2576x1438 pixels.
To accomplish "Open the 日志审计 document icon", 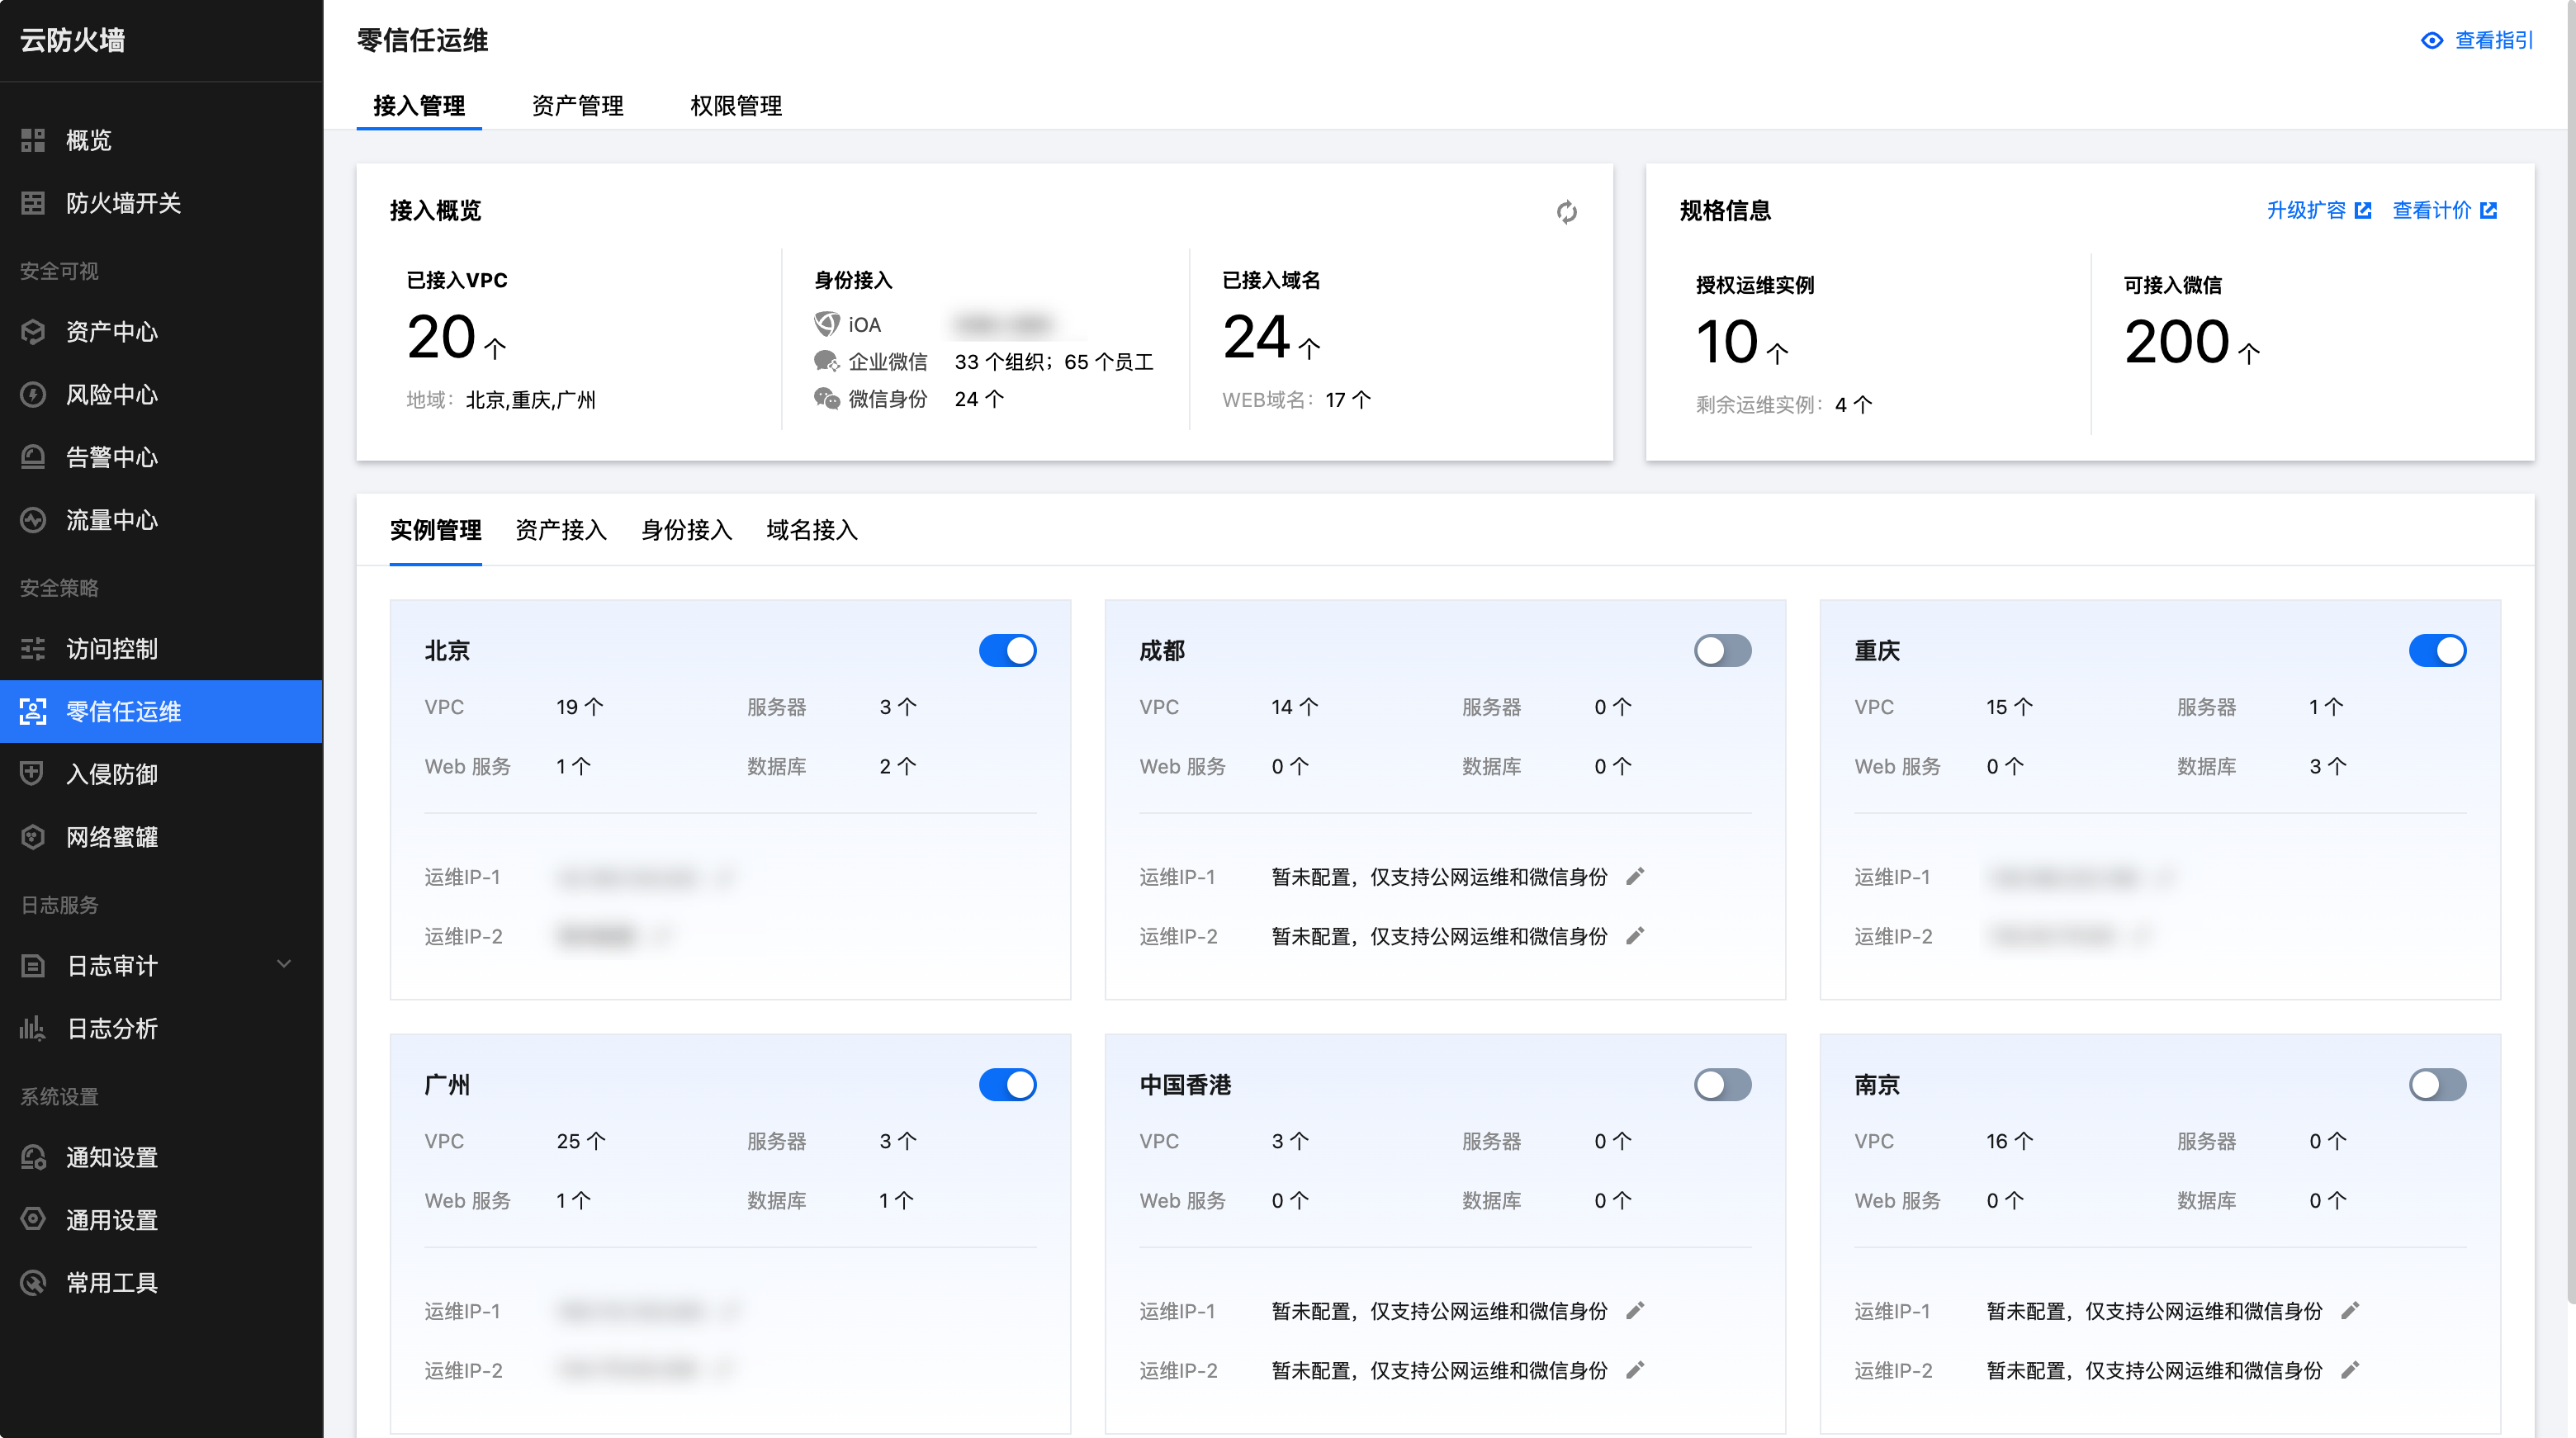I will (33, 966).
